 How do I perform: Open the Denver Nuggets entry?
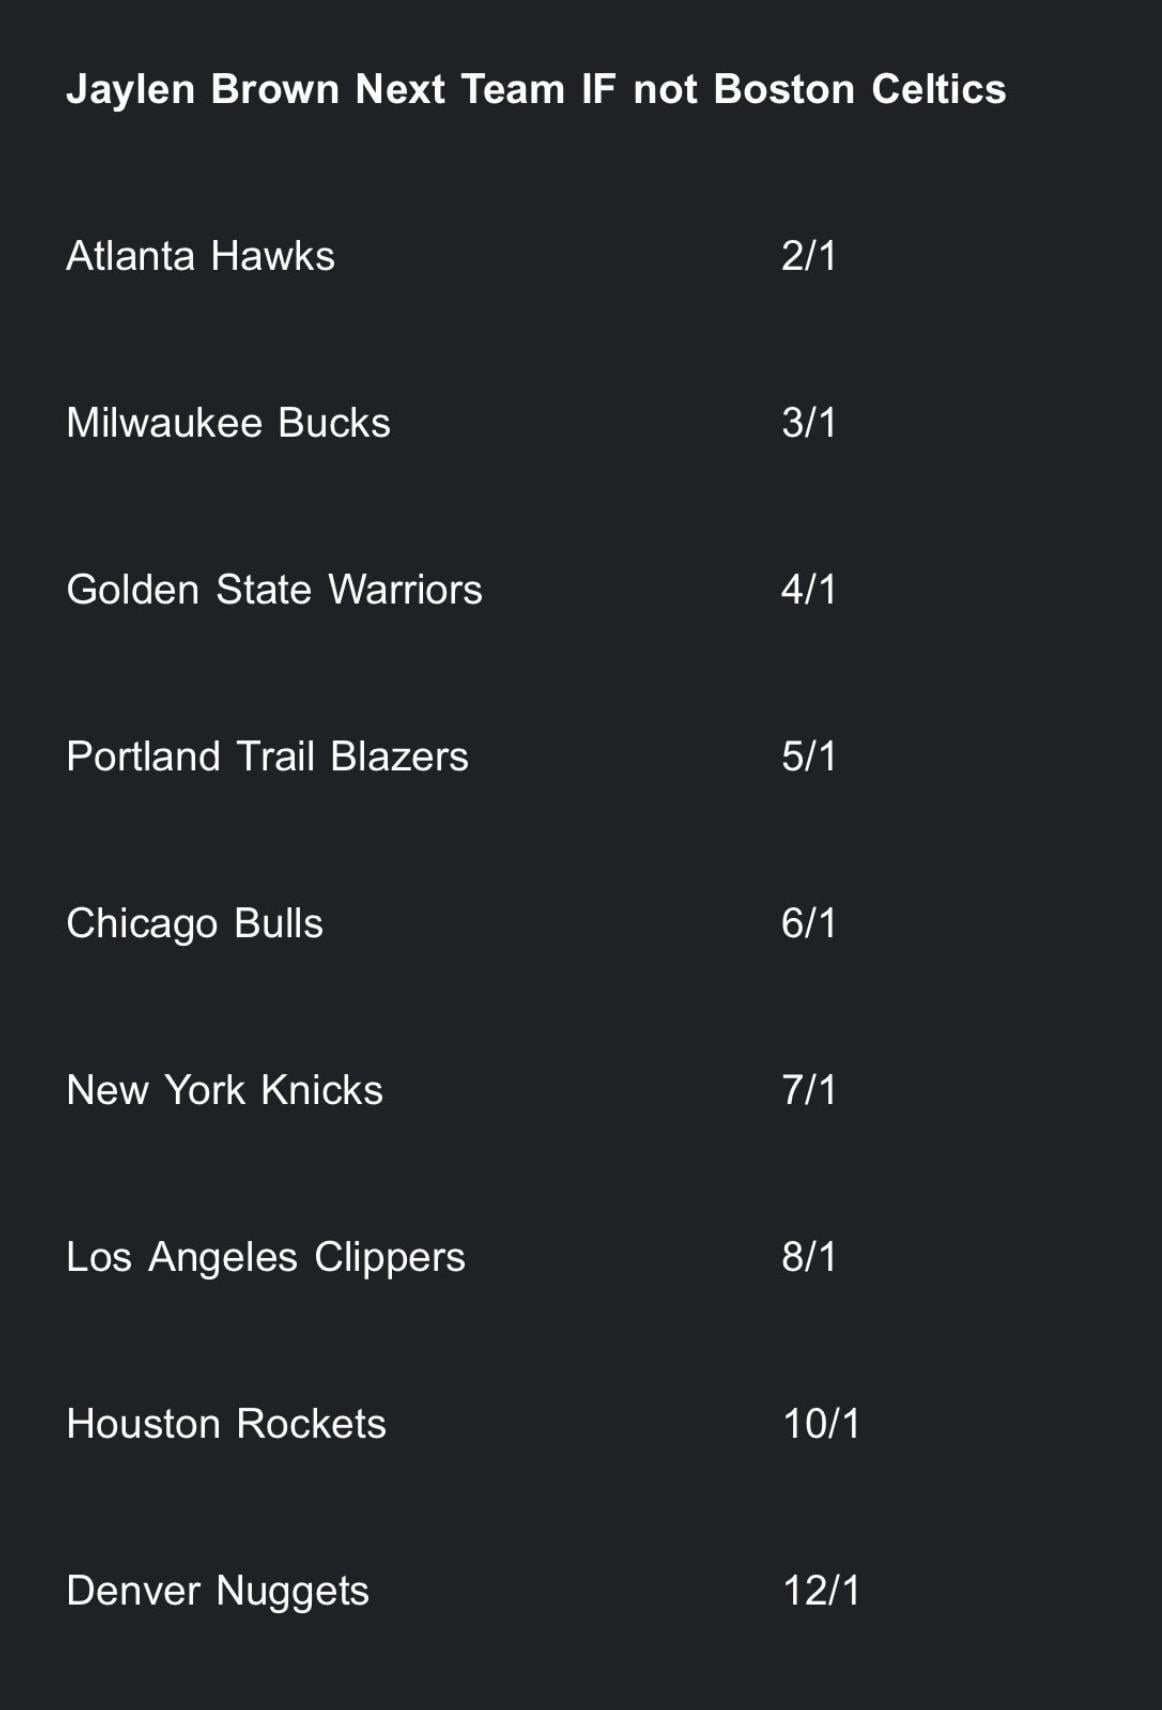(217, 1591)
